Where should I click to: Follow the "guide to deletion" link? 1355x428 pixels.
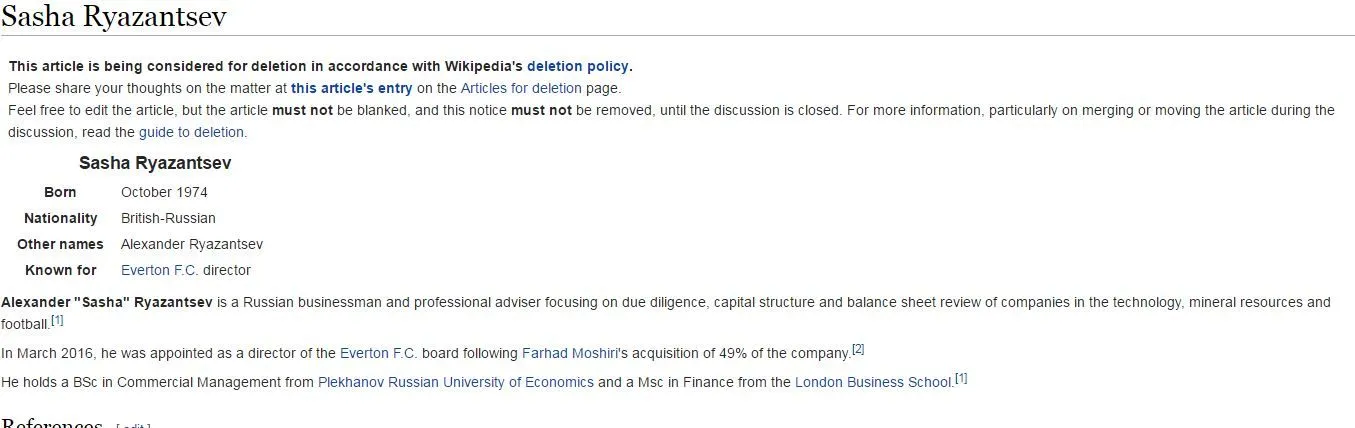[191, 132]
